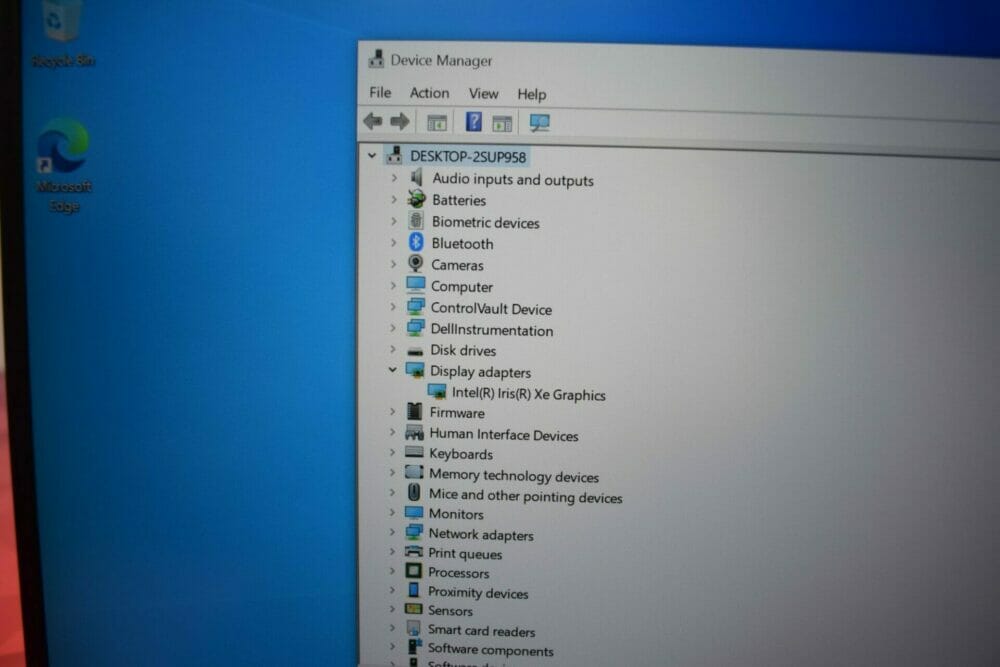
Task: Click the Firmware chip icon
Action: coord(415,411)
